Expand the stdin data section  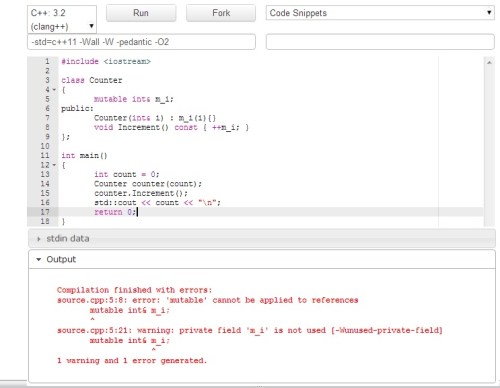tap(262, 238)
